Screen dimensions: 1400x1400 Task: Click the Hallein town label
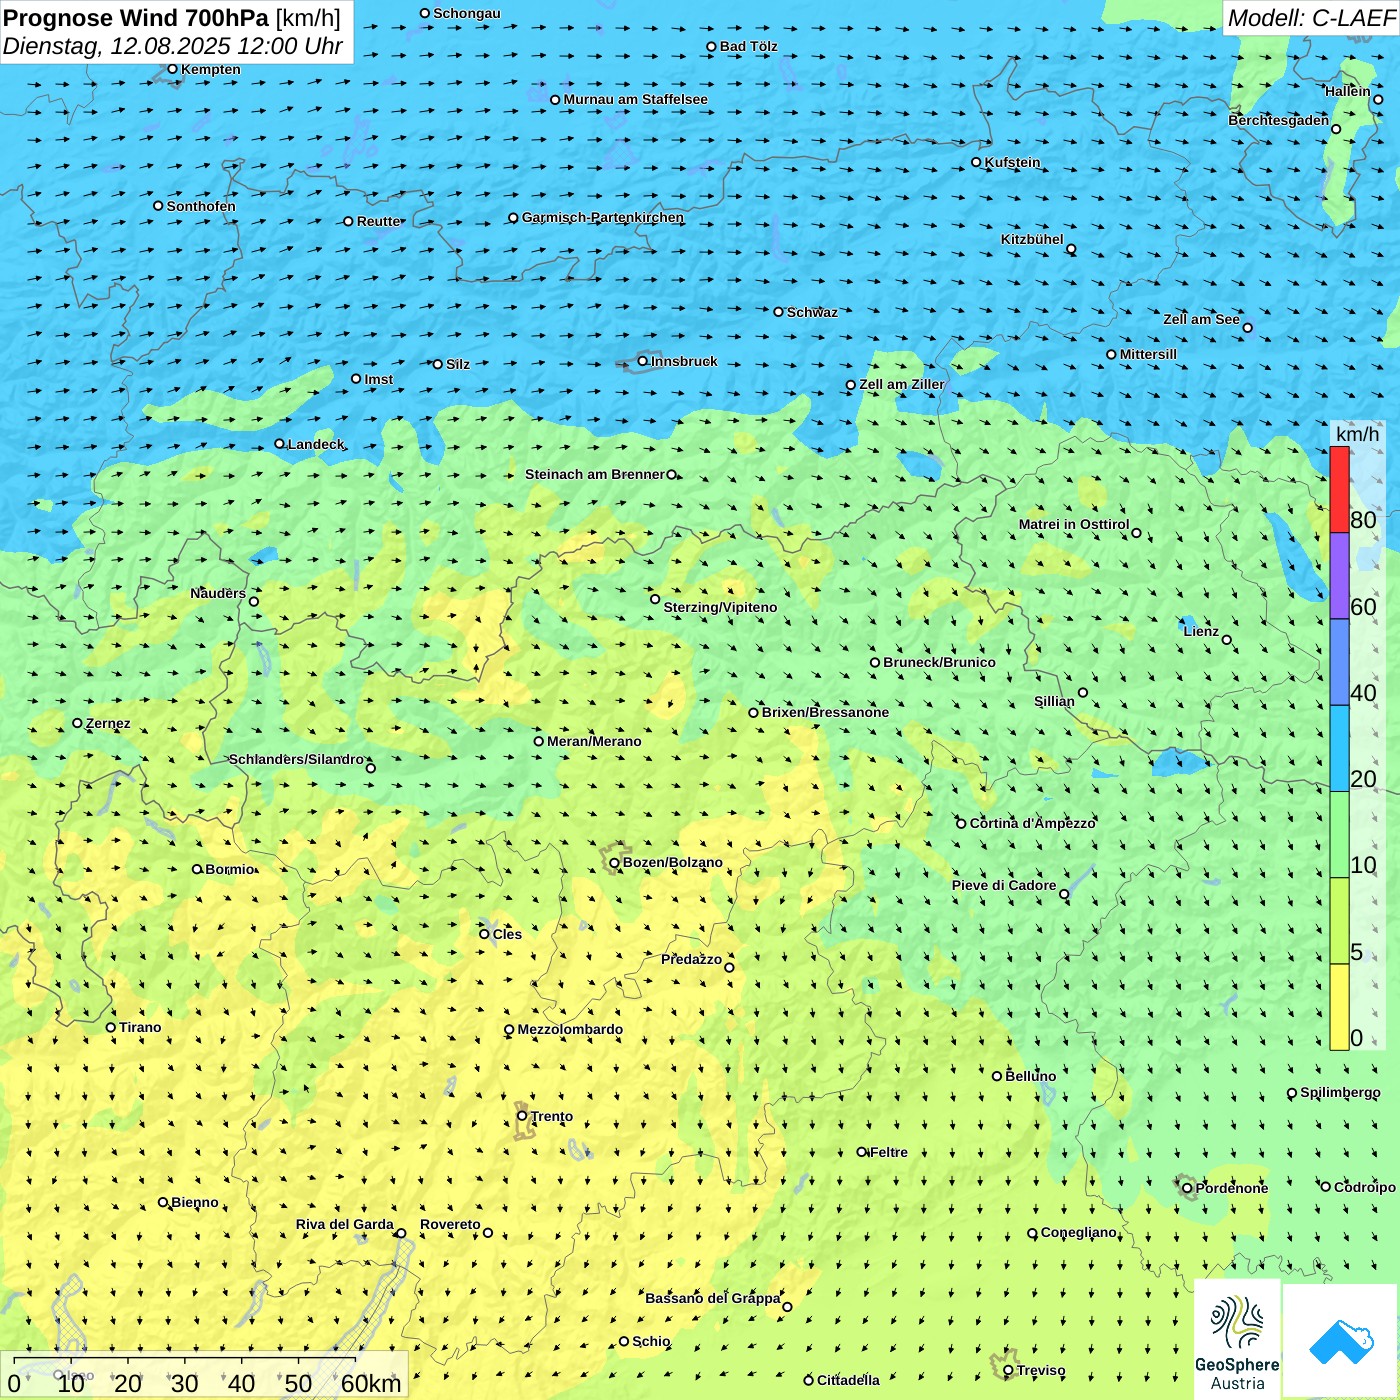[1348, 91]
